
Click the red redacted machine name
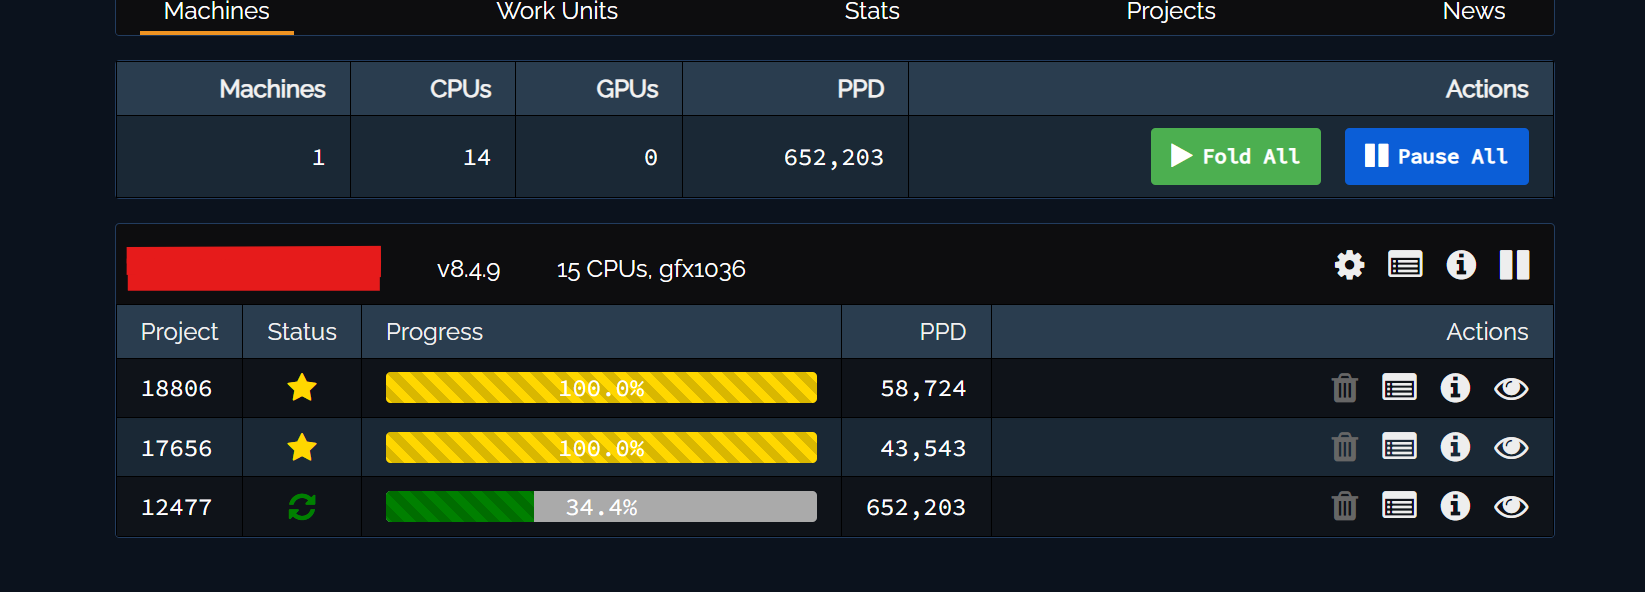coord(254,268)
